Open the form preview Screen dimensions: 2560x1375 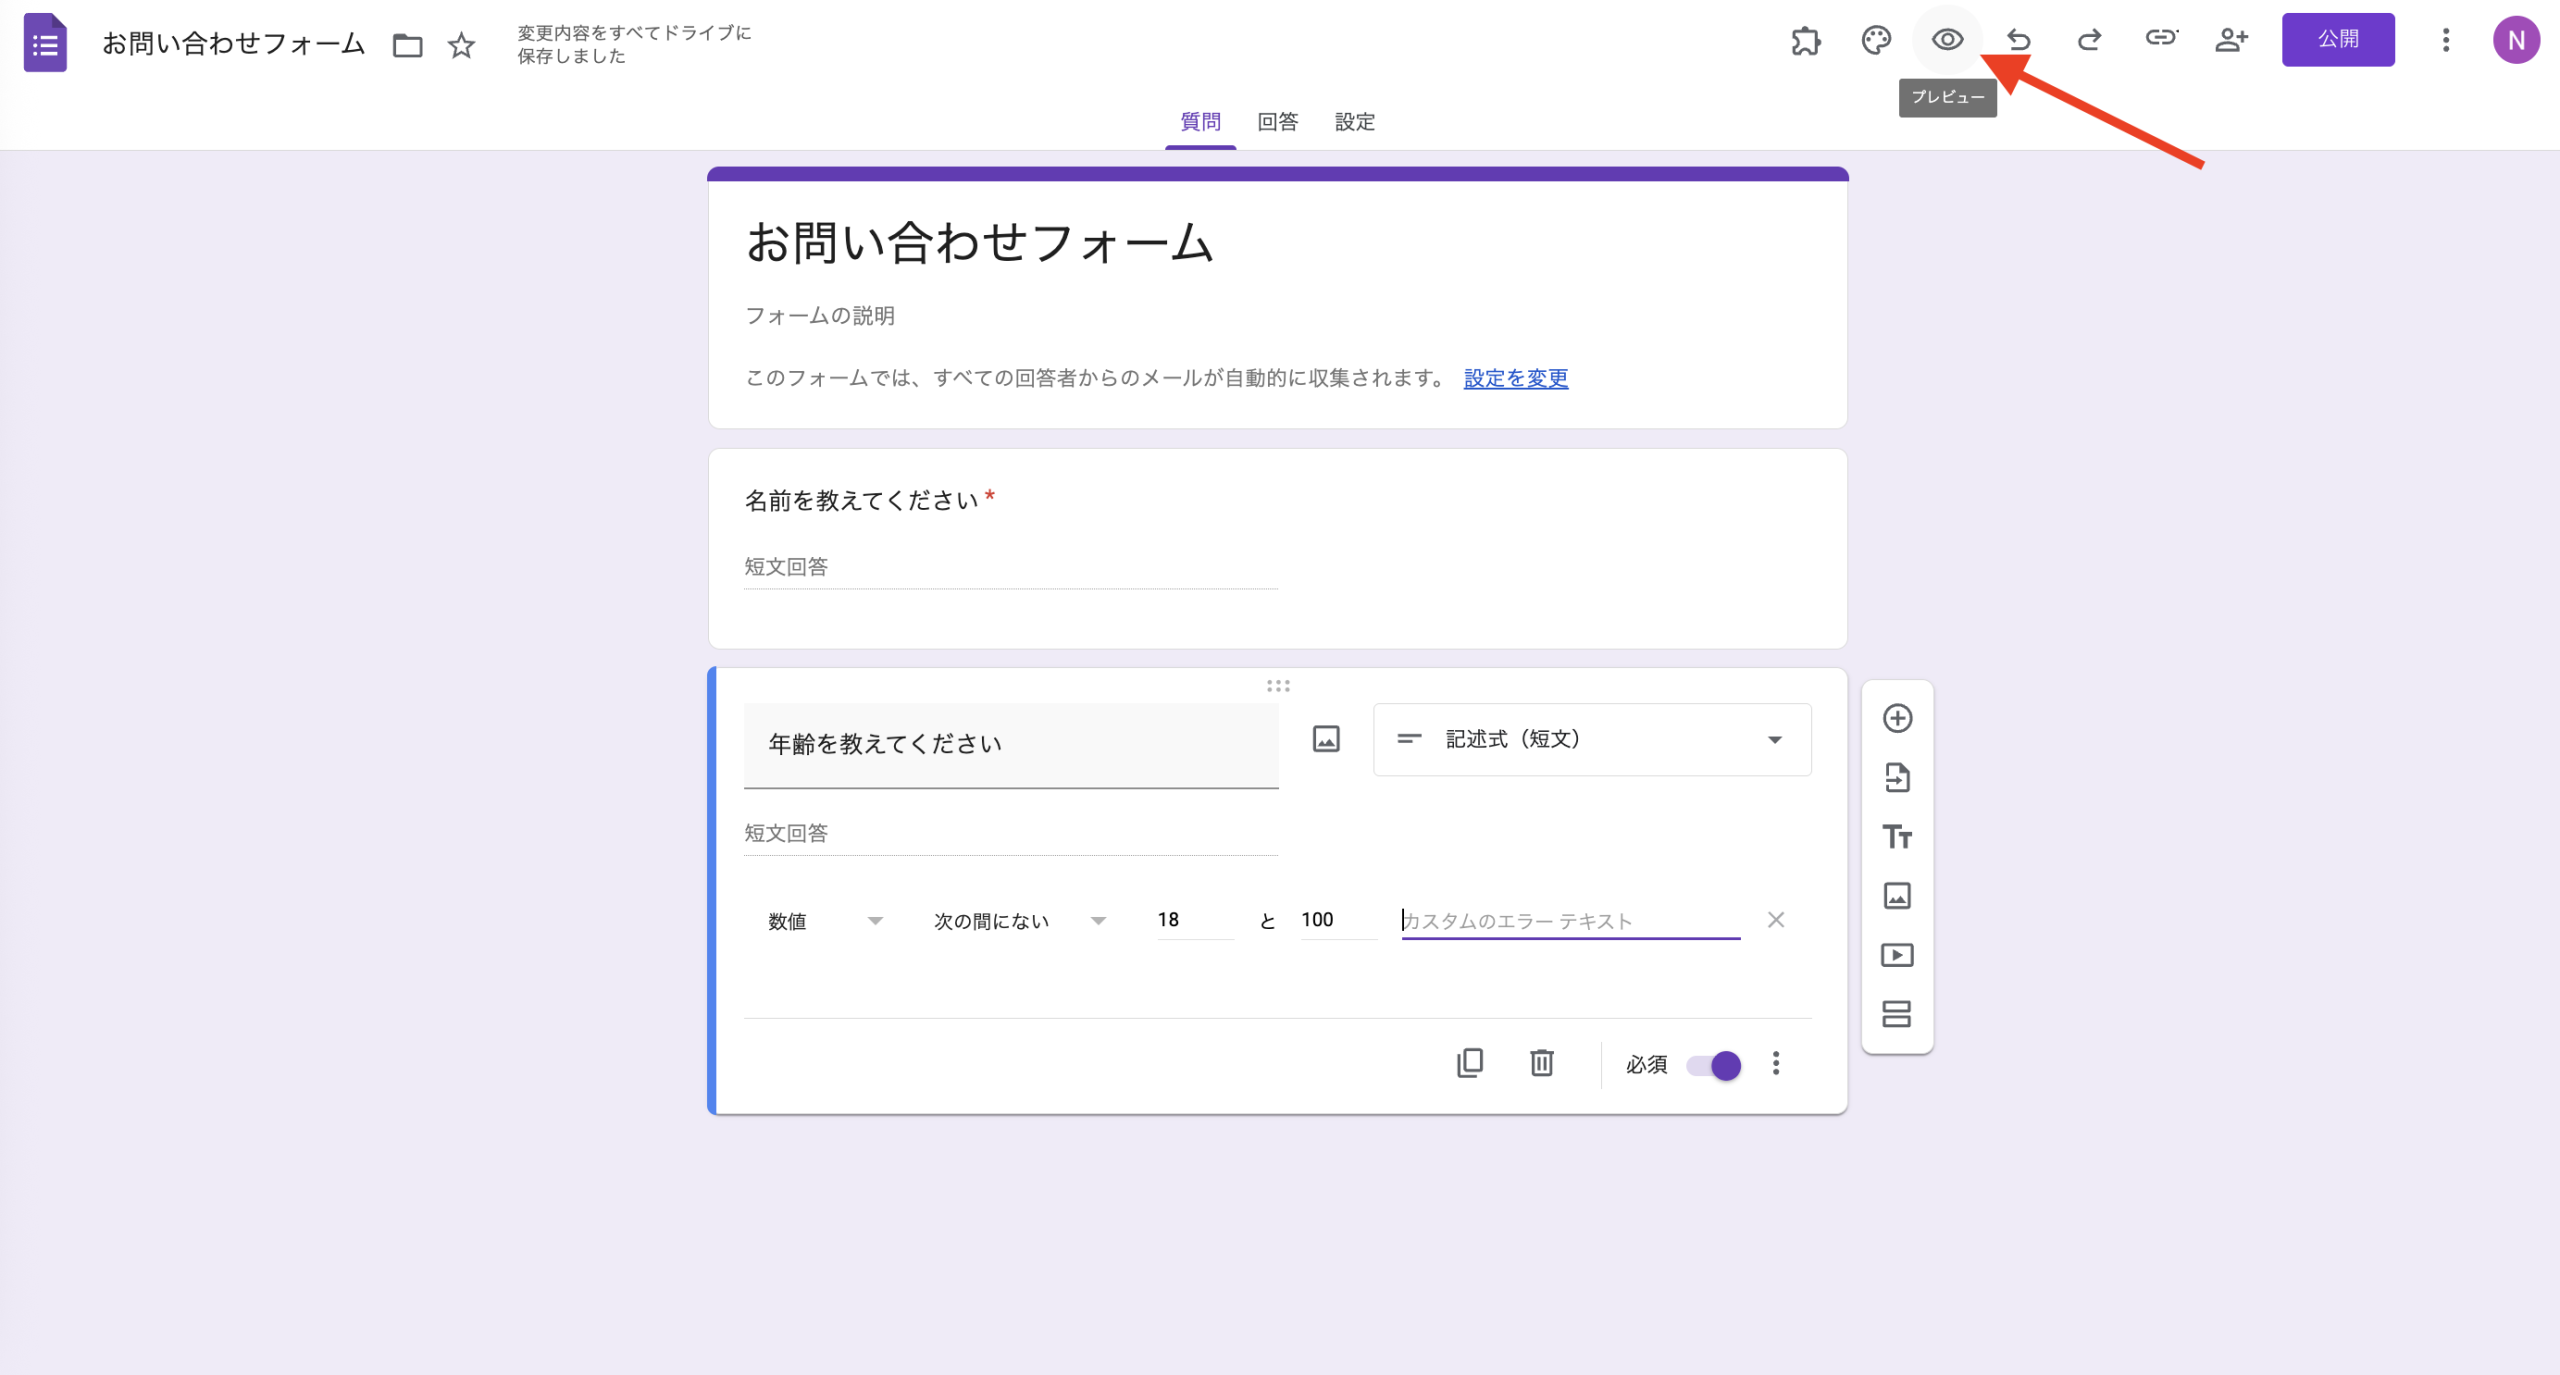coord(1946,40)
